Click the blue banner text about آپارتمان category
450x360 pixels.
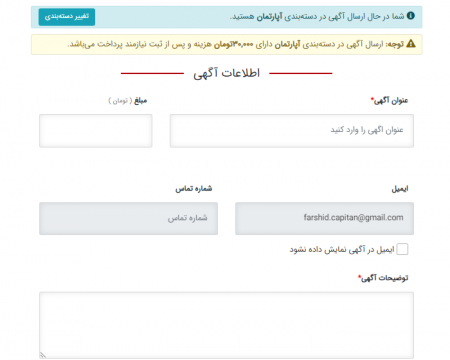[317, 16]
